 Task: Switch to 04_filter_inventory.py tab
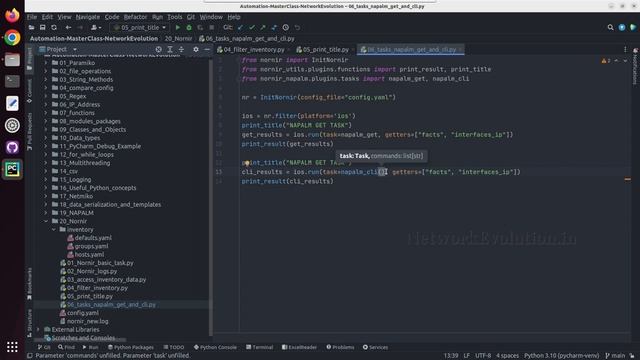point(253,49)
